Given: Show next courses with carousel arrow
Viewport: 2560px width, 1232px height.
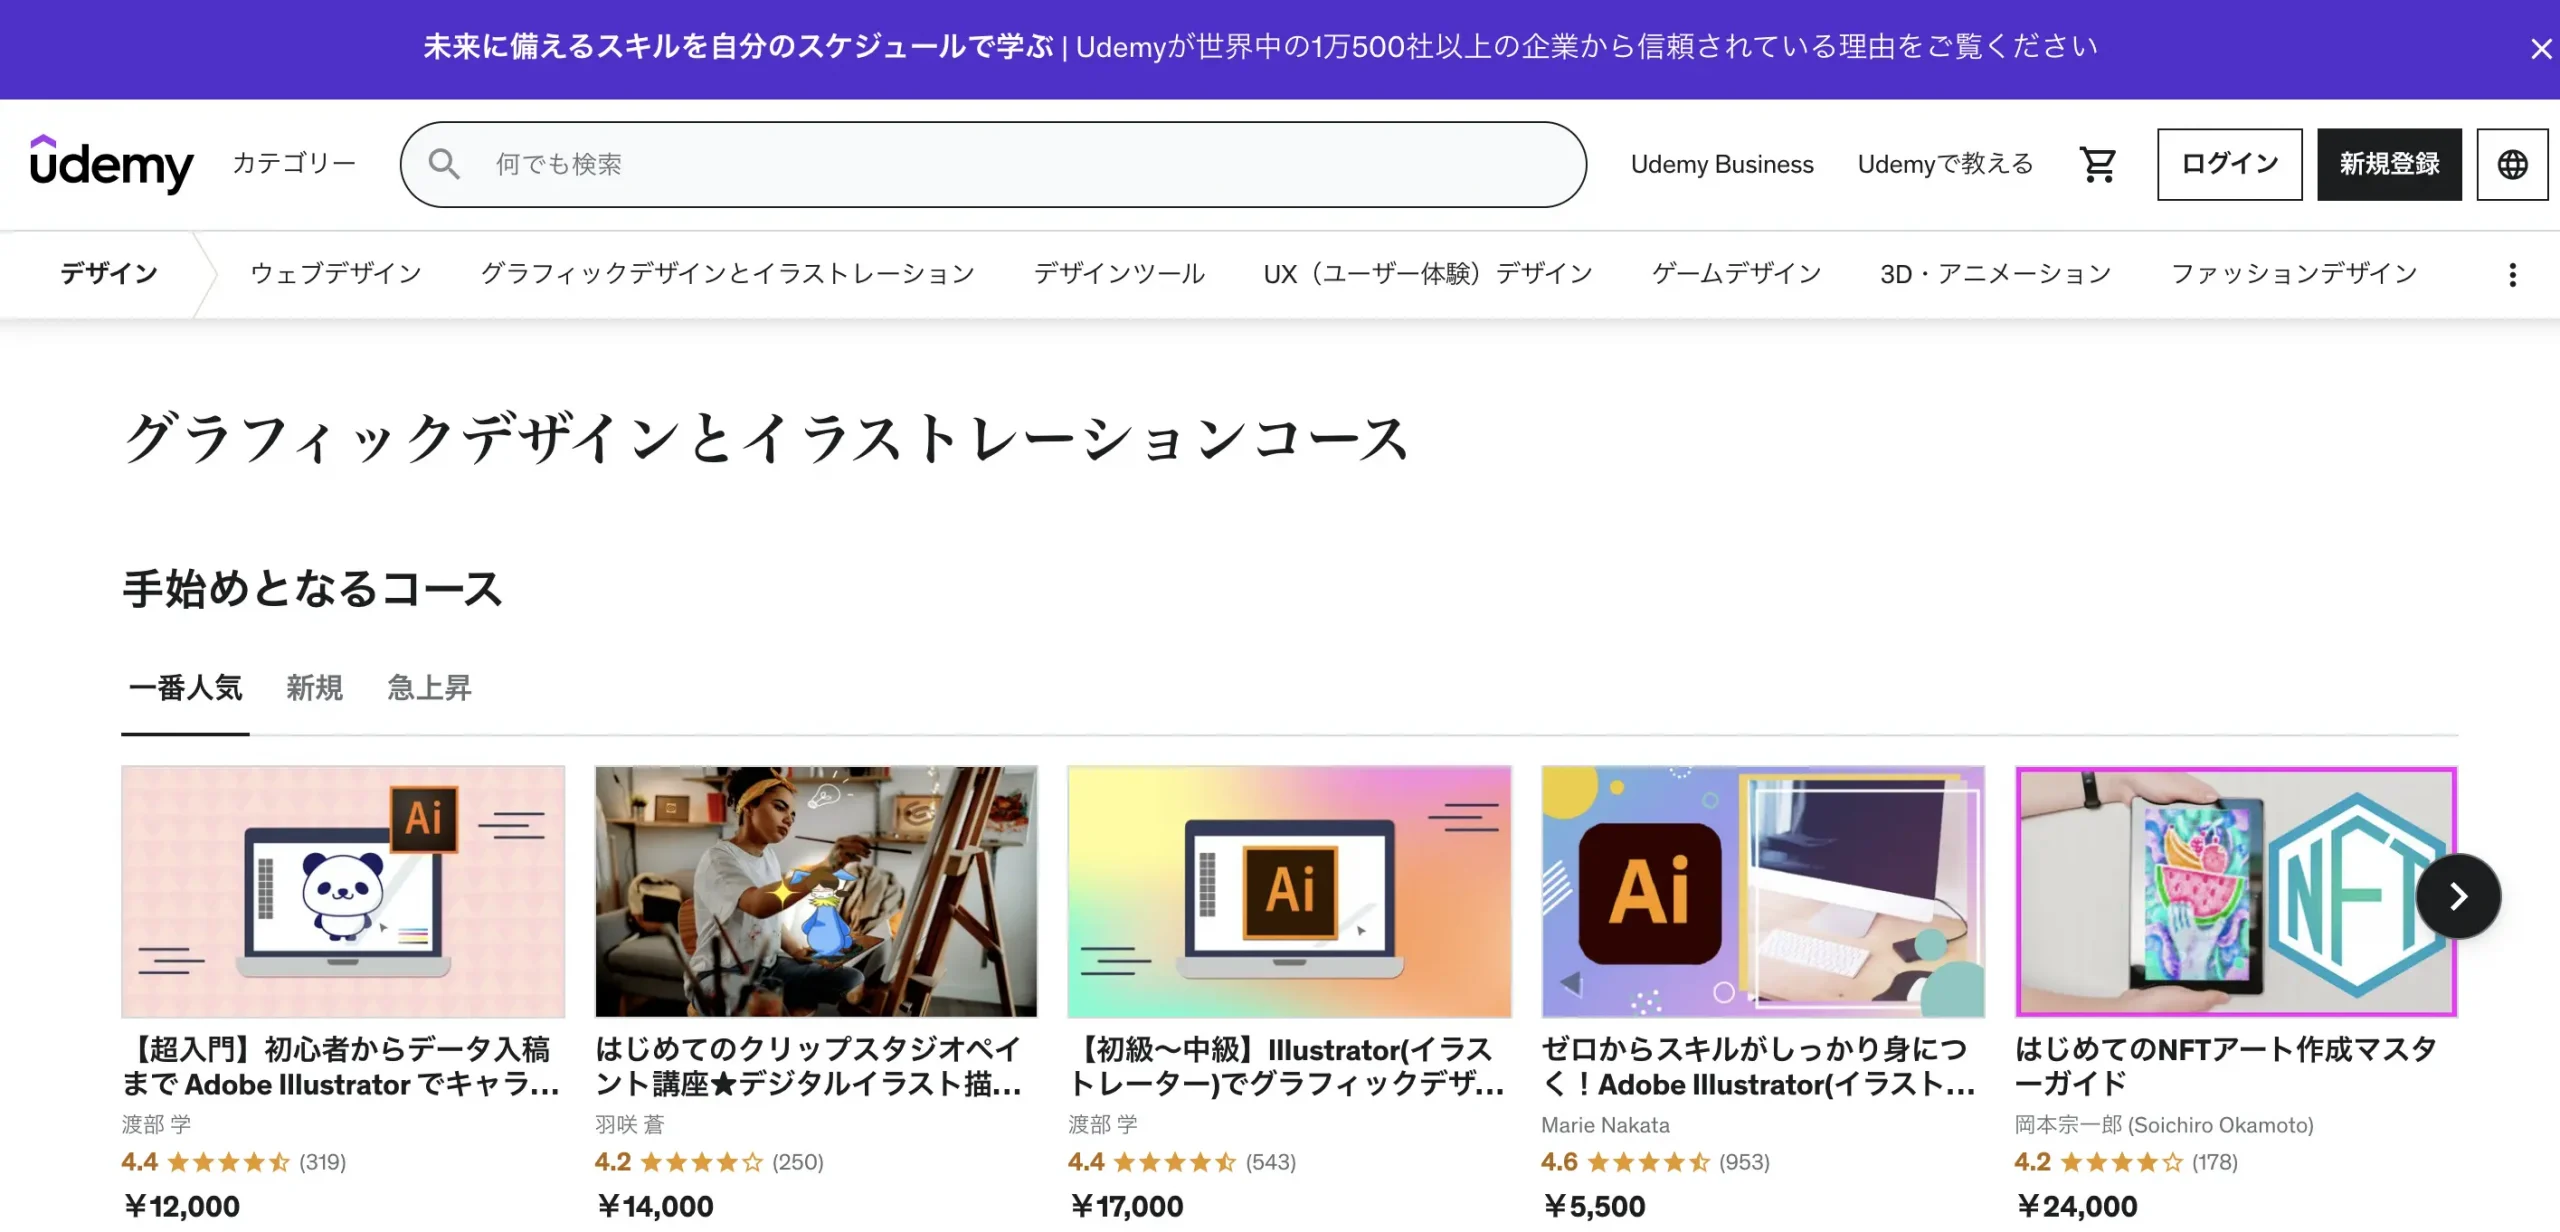Looking at the screenshot, I should click(x=2458, y=895).
